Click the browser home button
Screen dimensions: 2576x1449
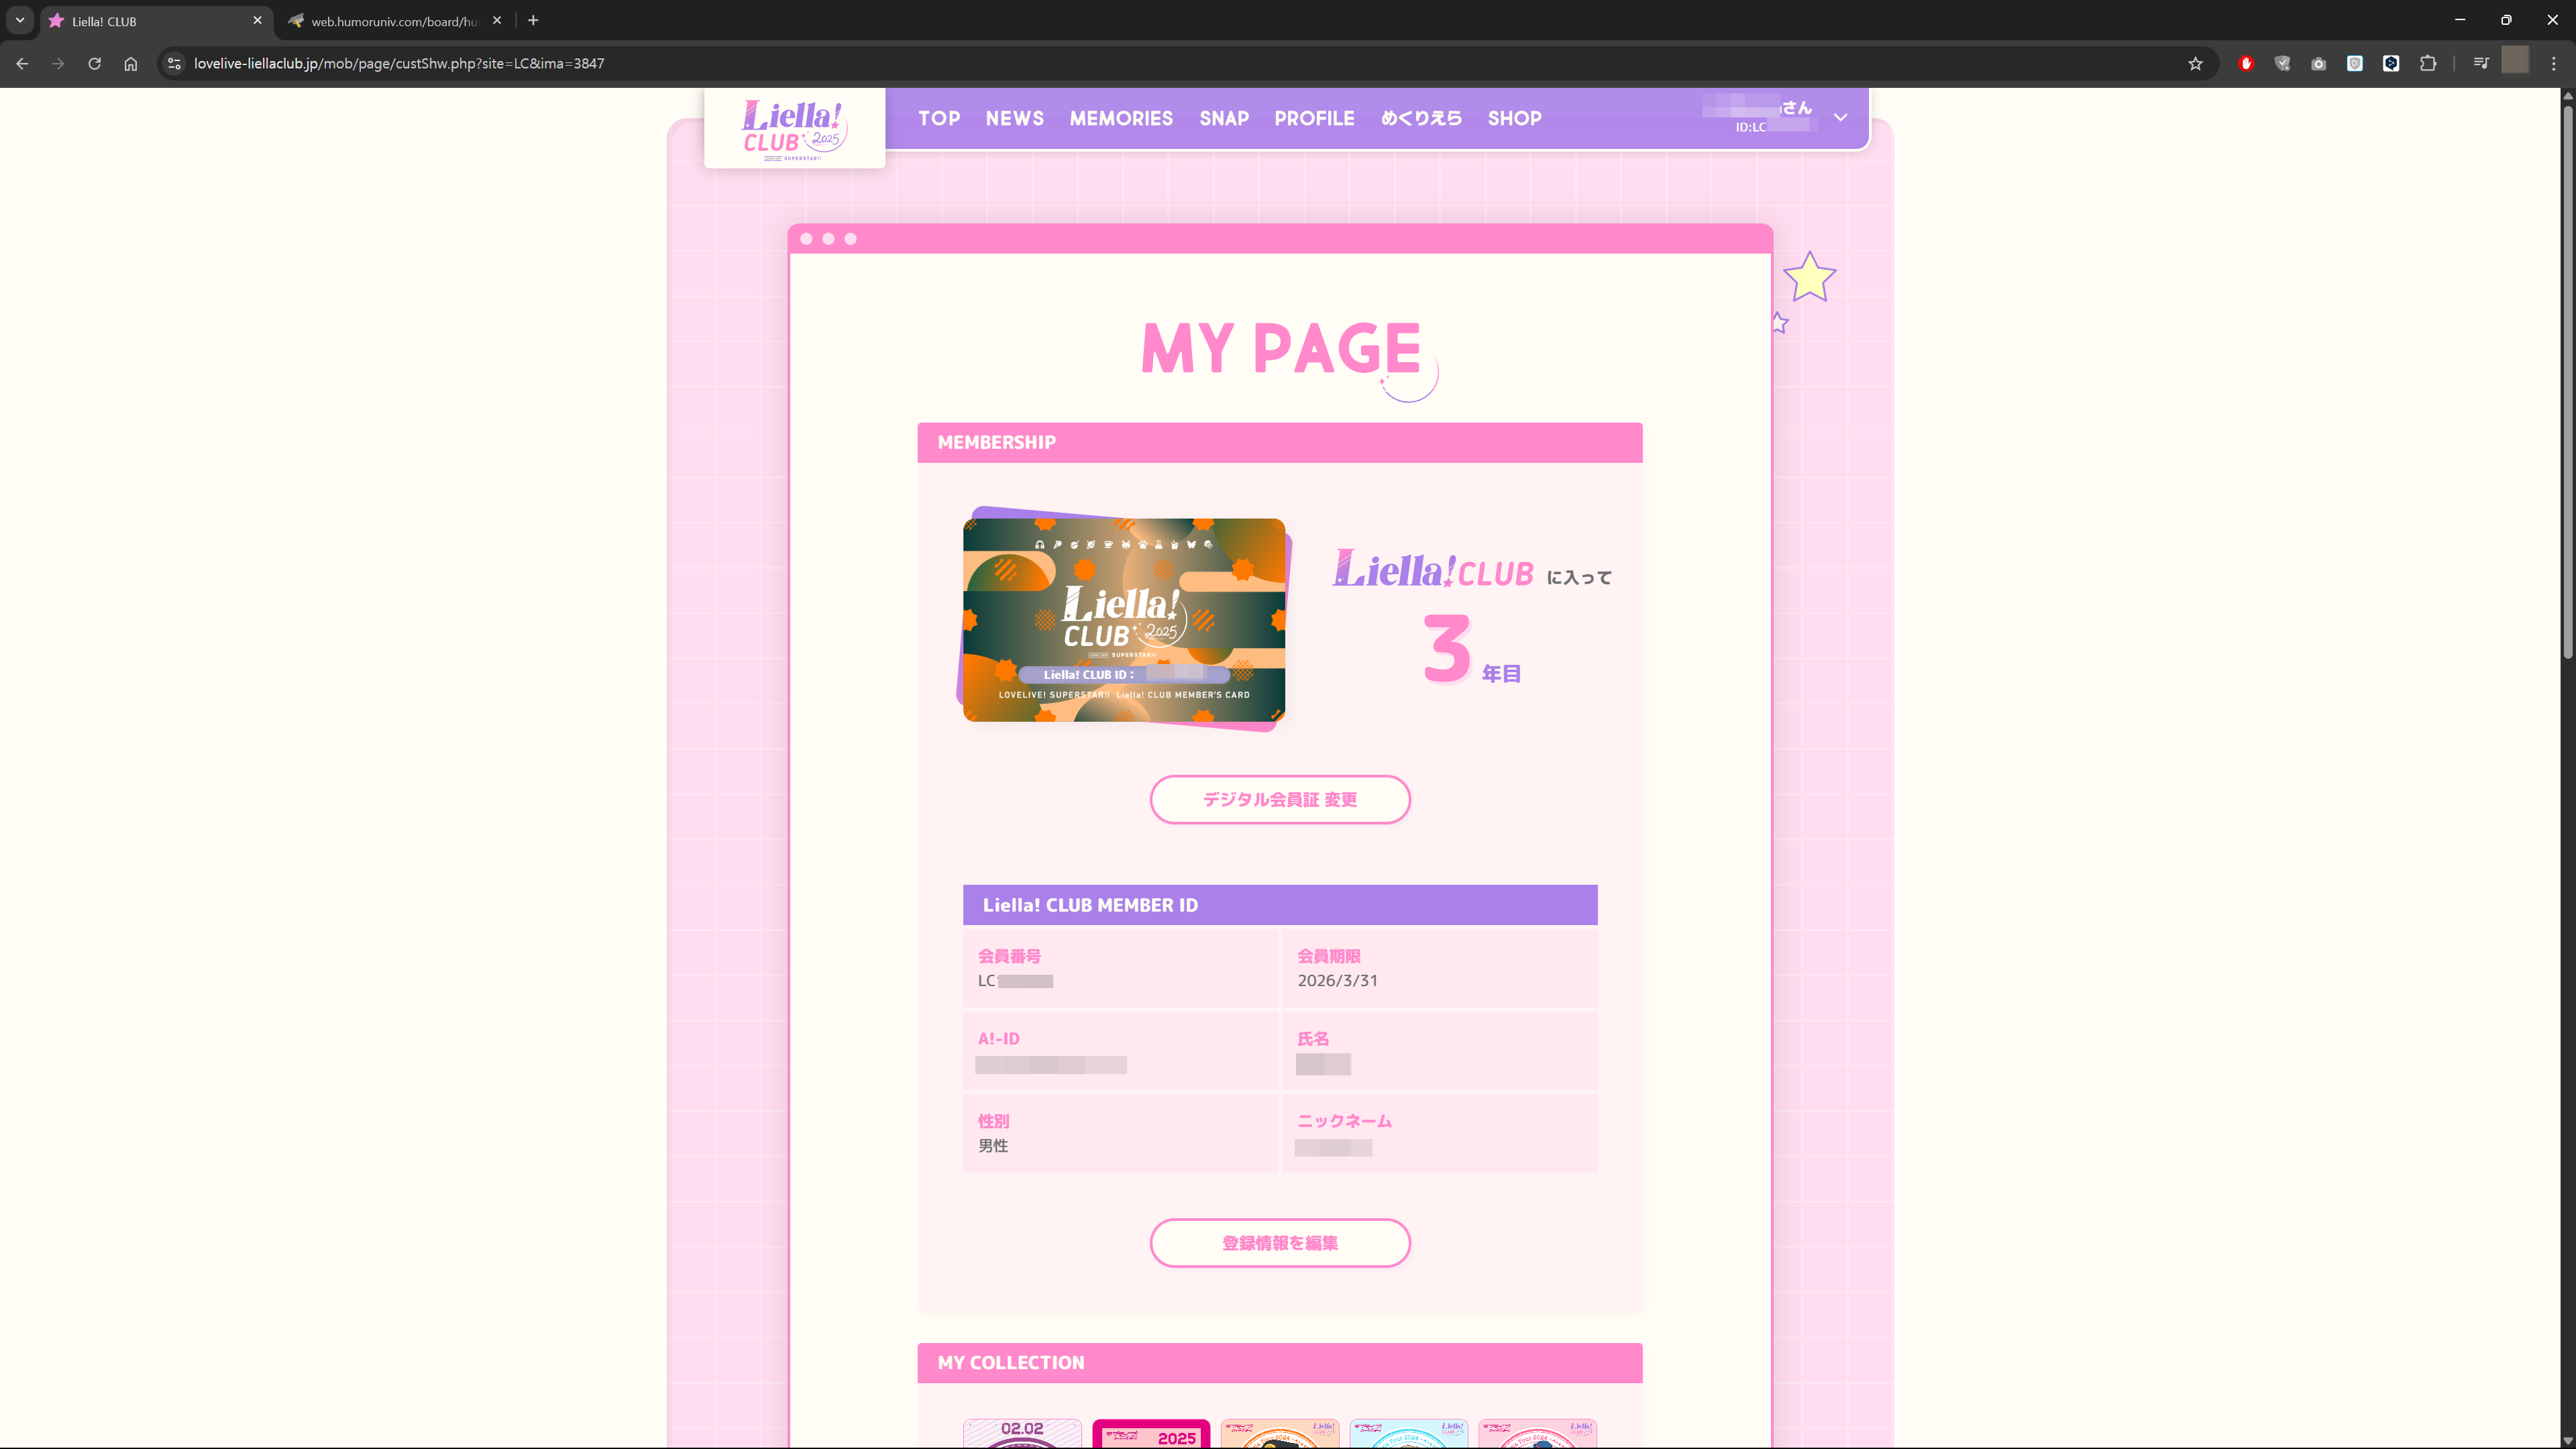click(130, 64)
